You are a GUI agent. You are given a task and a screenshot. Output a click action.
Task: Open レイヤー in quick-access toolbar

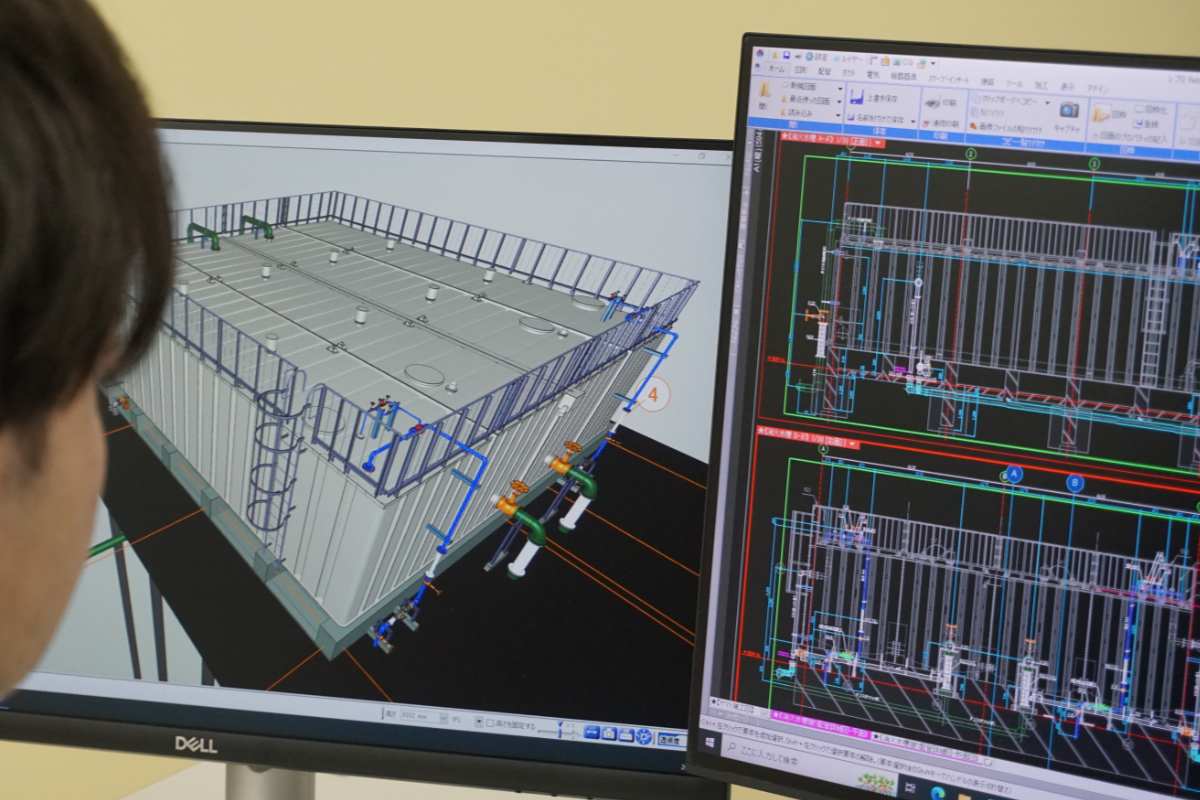pos(848,59)
